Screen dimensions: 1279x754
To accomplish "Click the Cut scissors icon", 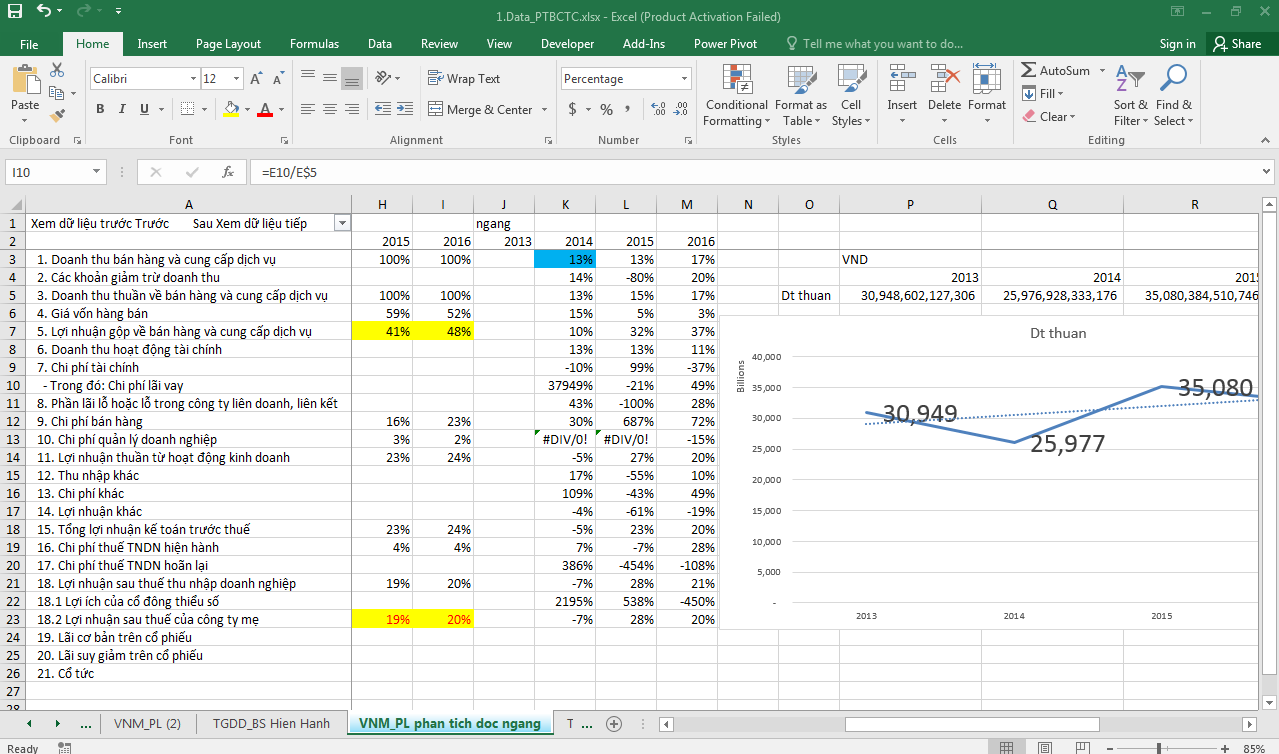I will tap(57, 70).
